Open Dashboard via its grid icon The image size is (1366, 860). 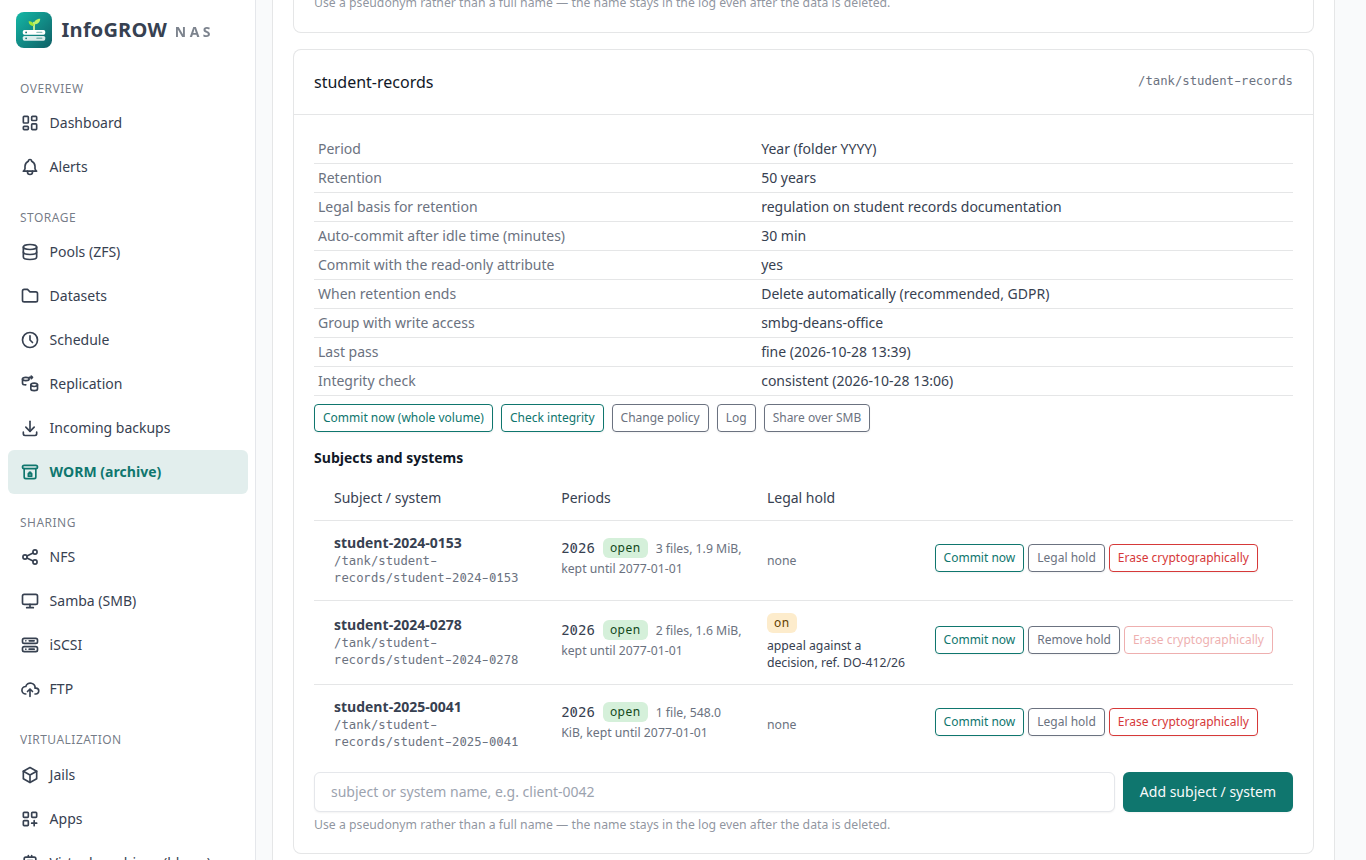click(x=30, y=123)
